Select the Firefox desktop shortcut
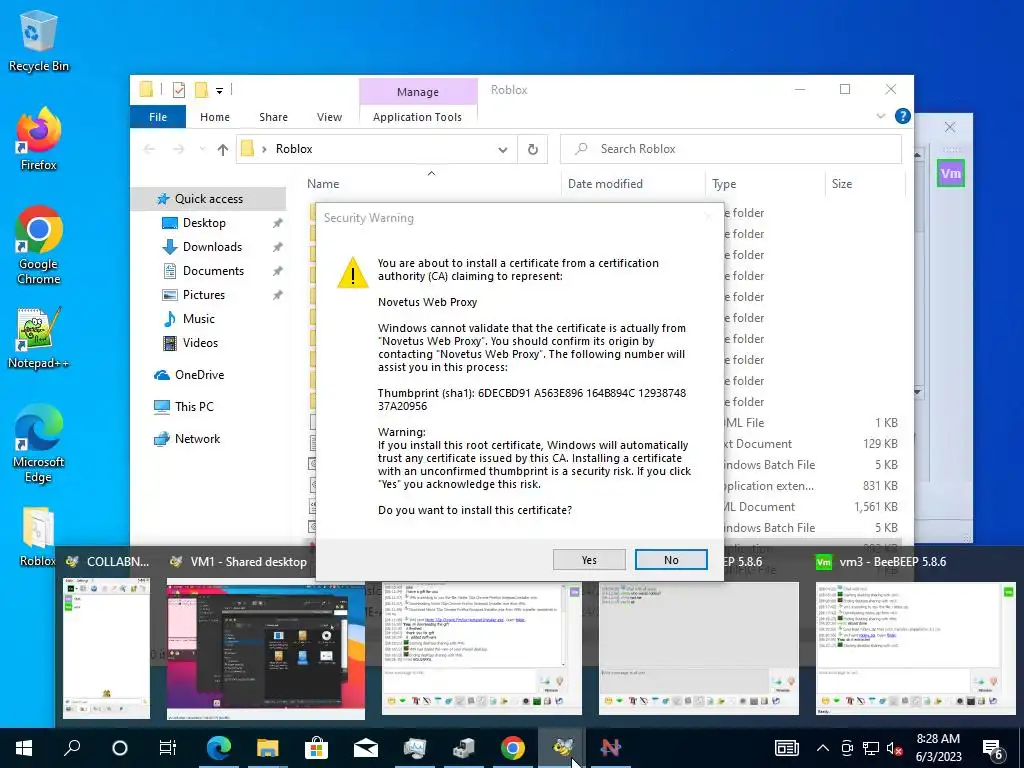Image resolution: width=1024 pixels, height=768 pixels. point(39,139)
